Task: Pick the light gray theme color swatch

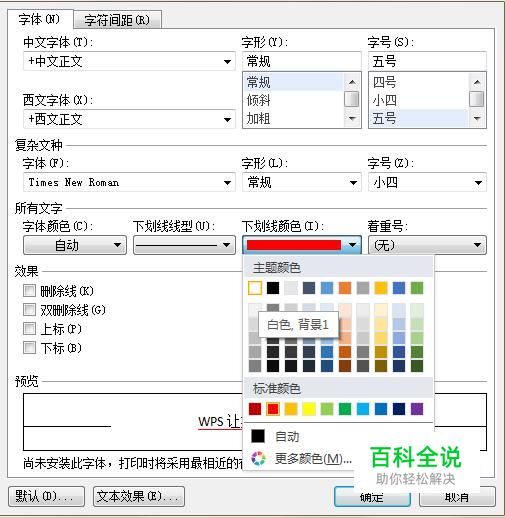Action: tap(291, 288)
